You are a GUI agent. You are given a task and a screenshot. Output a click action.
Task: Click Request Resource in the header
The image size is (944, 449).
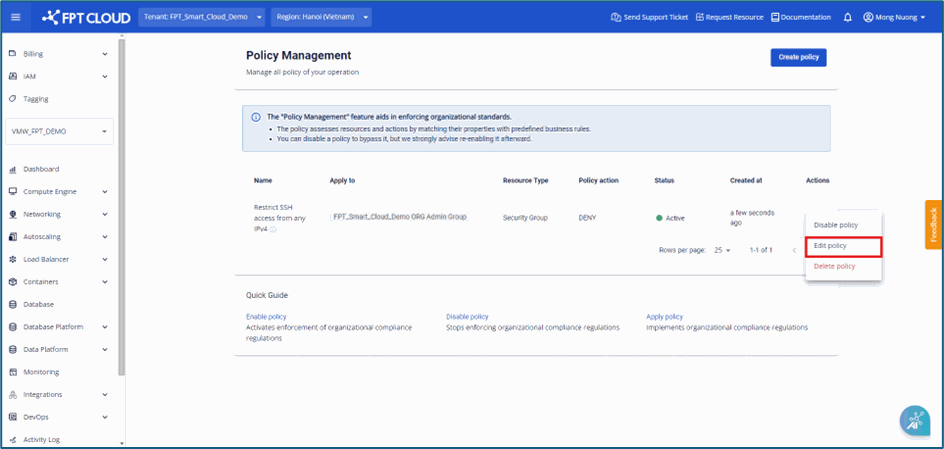click(729, 17)
